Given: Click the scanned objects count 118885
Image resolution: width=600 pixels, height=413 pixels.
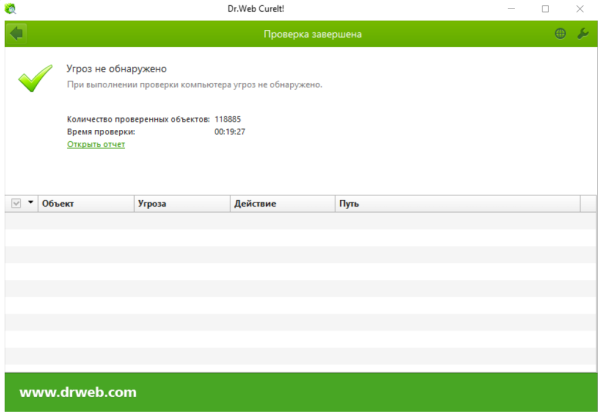Looking at the screenshot, I should coord(228,119).
